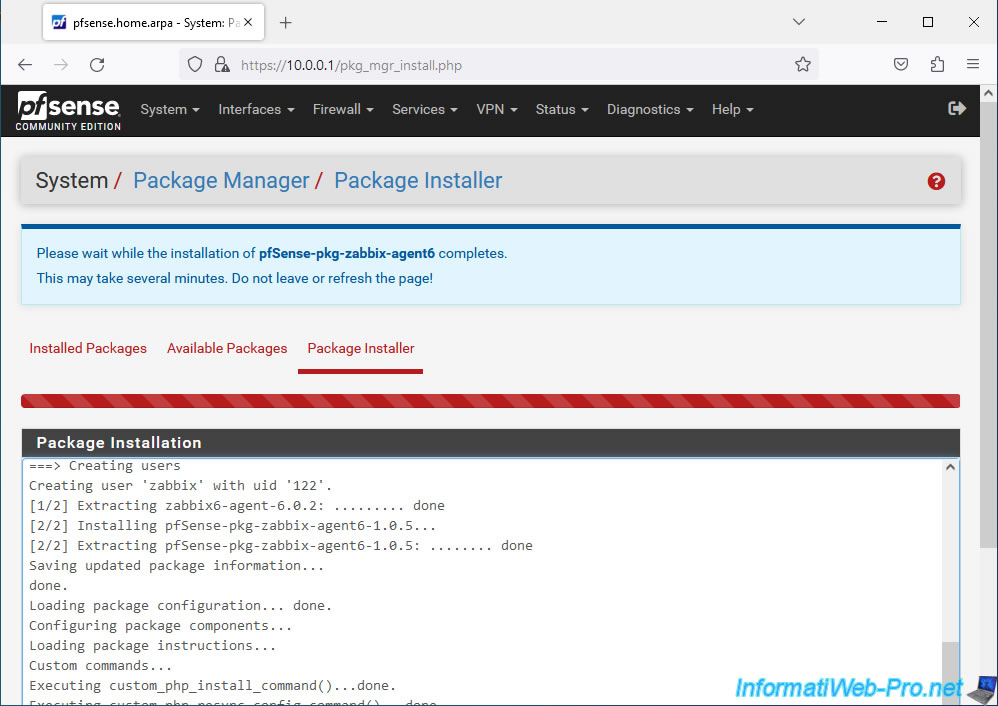
Task: Click the log line 'Configuring package components...'
Action: click(160, 626)
